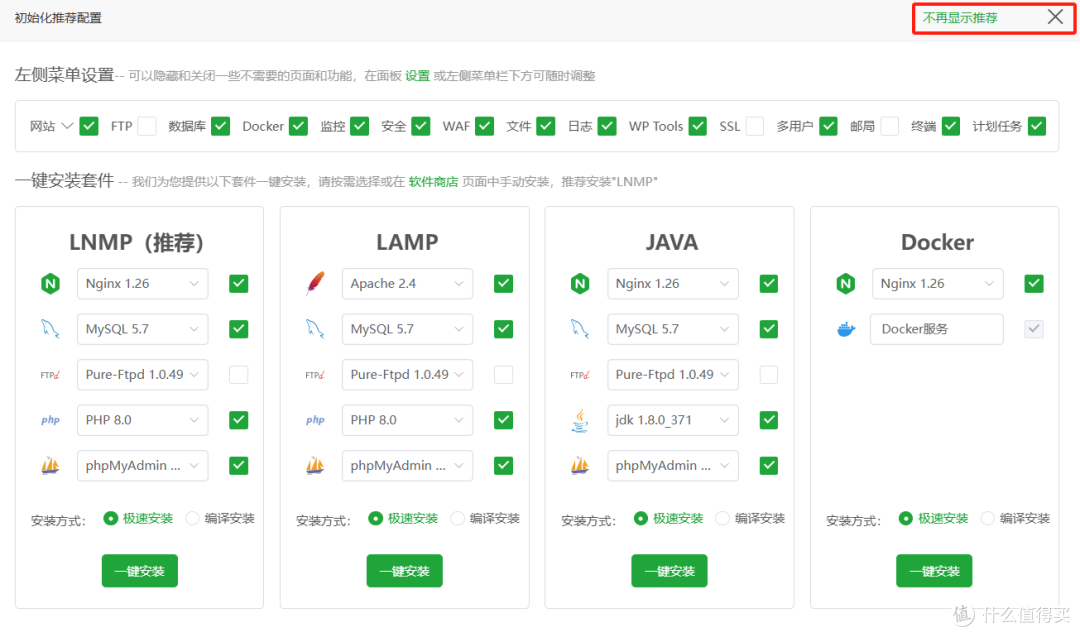Open Nginx 1.26 dropdown in LNMP card

[x=143, y=284]
